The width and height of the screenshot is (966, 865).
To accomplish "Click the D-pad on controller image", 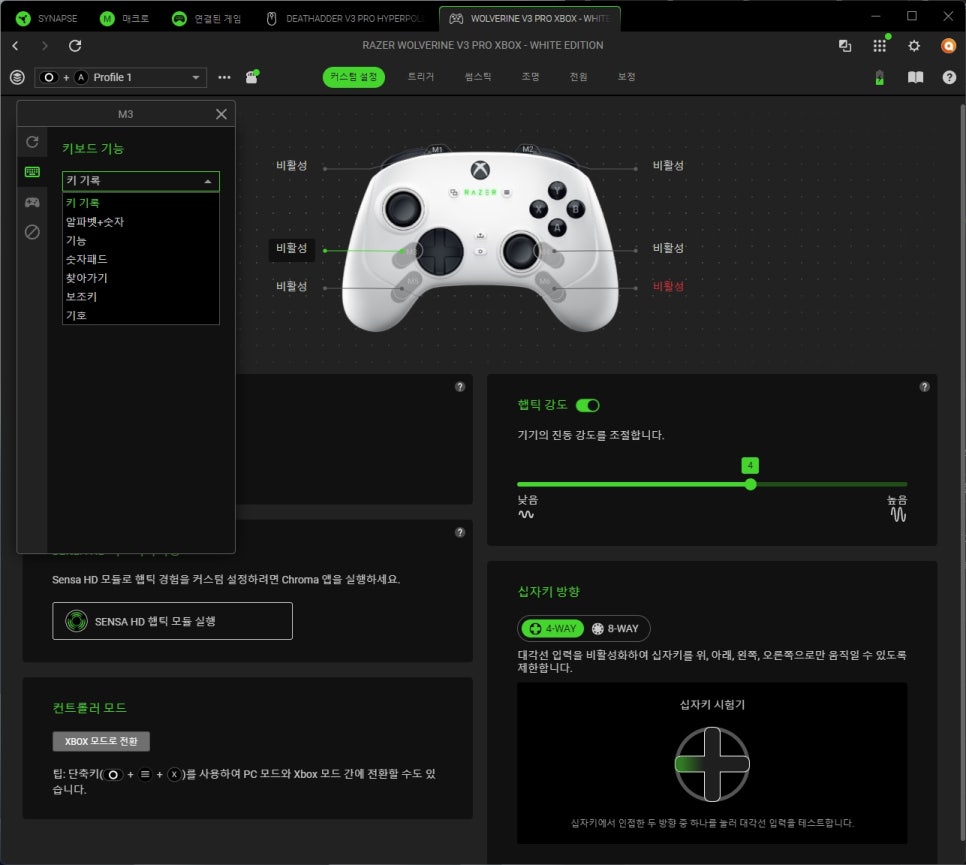I will tap(439, 251).
